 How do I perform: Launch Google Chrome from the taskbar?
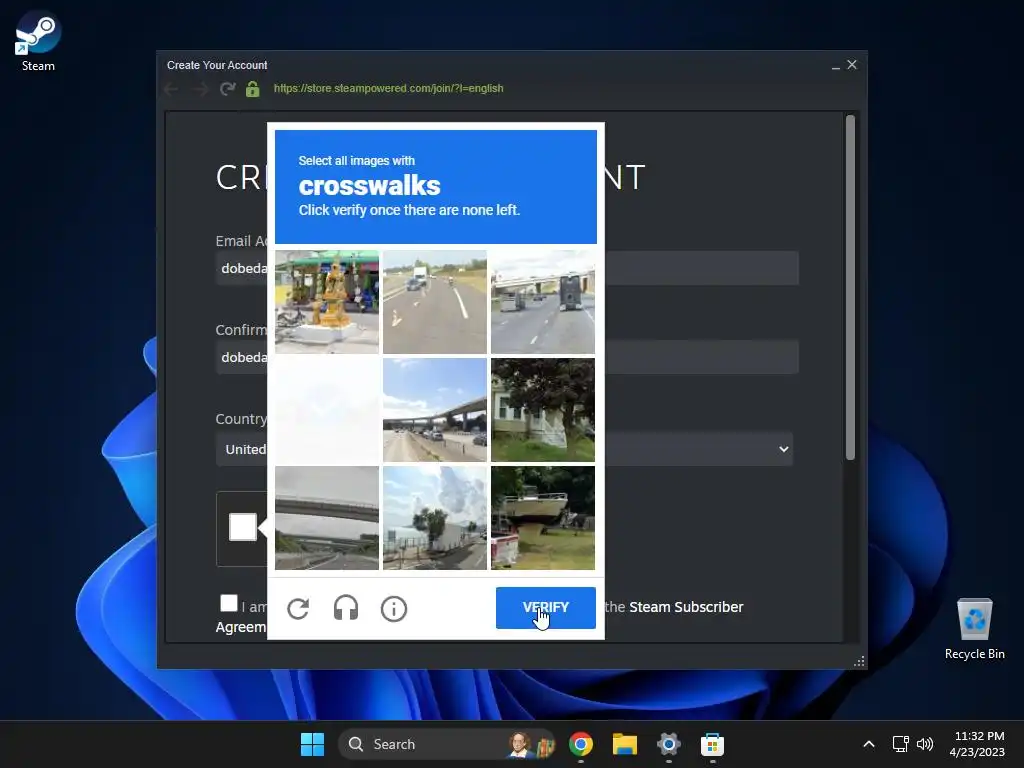[x=581, y=744]
